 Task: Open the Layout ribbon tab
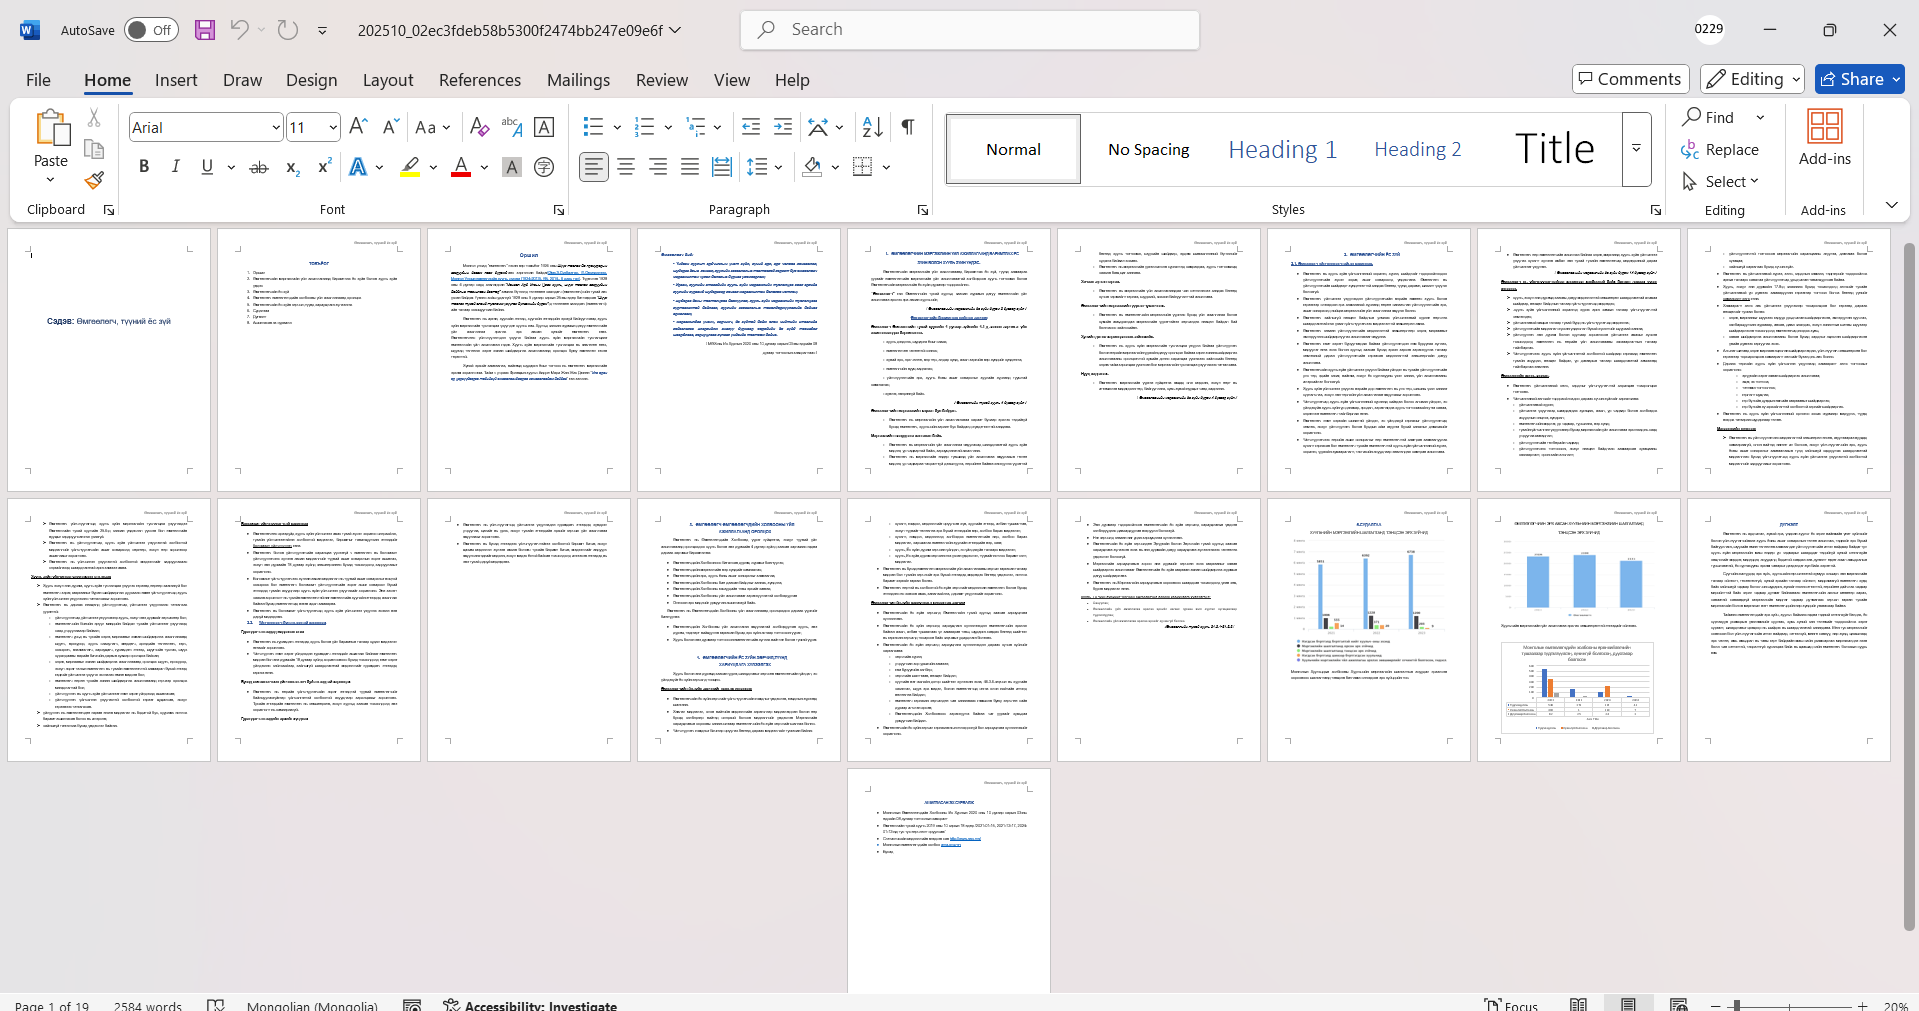(387, 80)
